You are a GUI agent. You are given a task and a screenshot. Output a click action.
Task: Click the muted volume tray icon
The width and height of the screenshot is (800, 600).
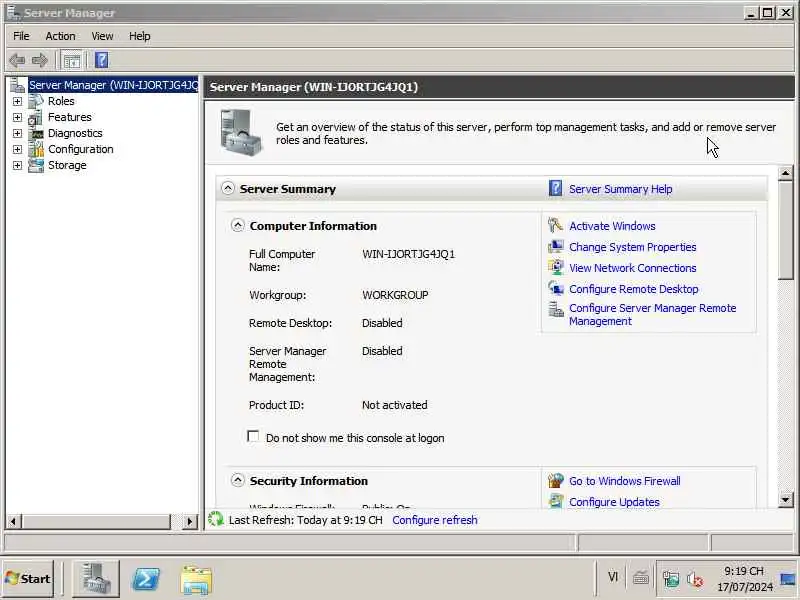coord(694,579)
